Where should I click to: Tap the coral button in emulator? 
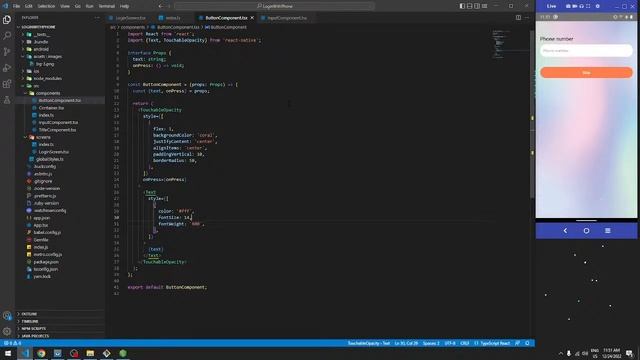(x=586, y=73)
